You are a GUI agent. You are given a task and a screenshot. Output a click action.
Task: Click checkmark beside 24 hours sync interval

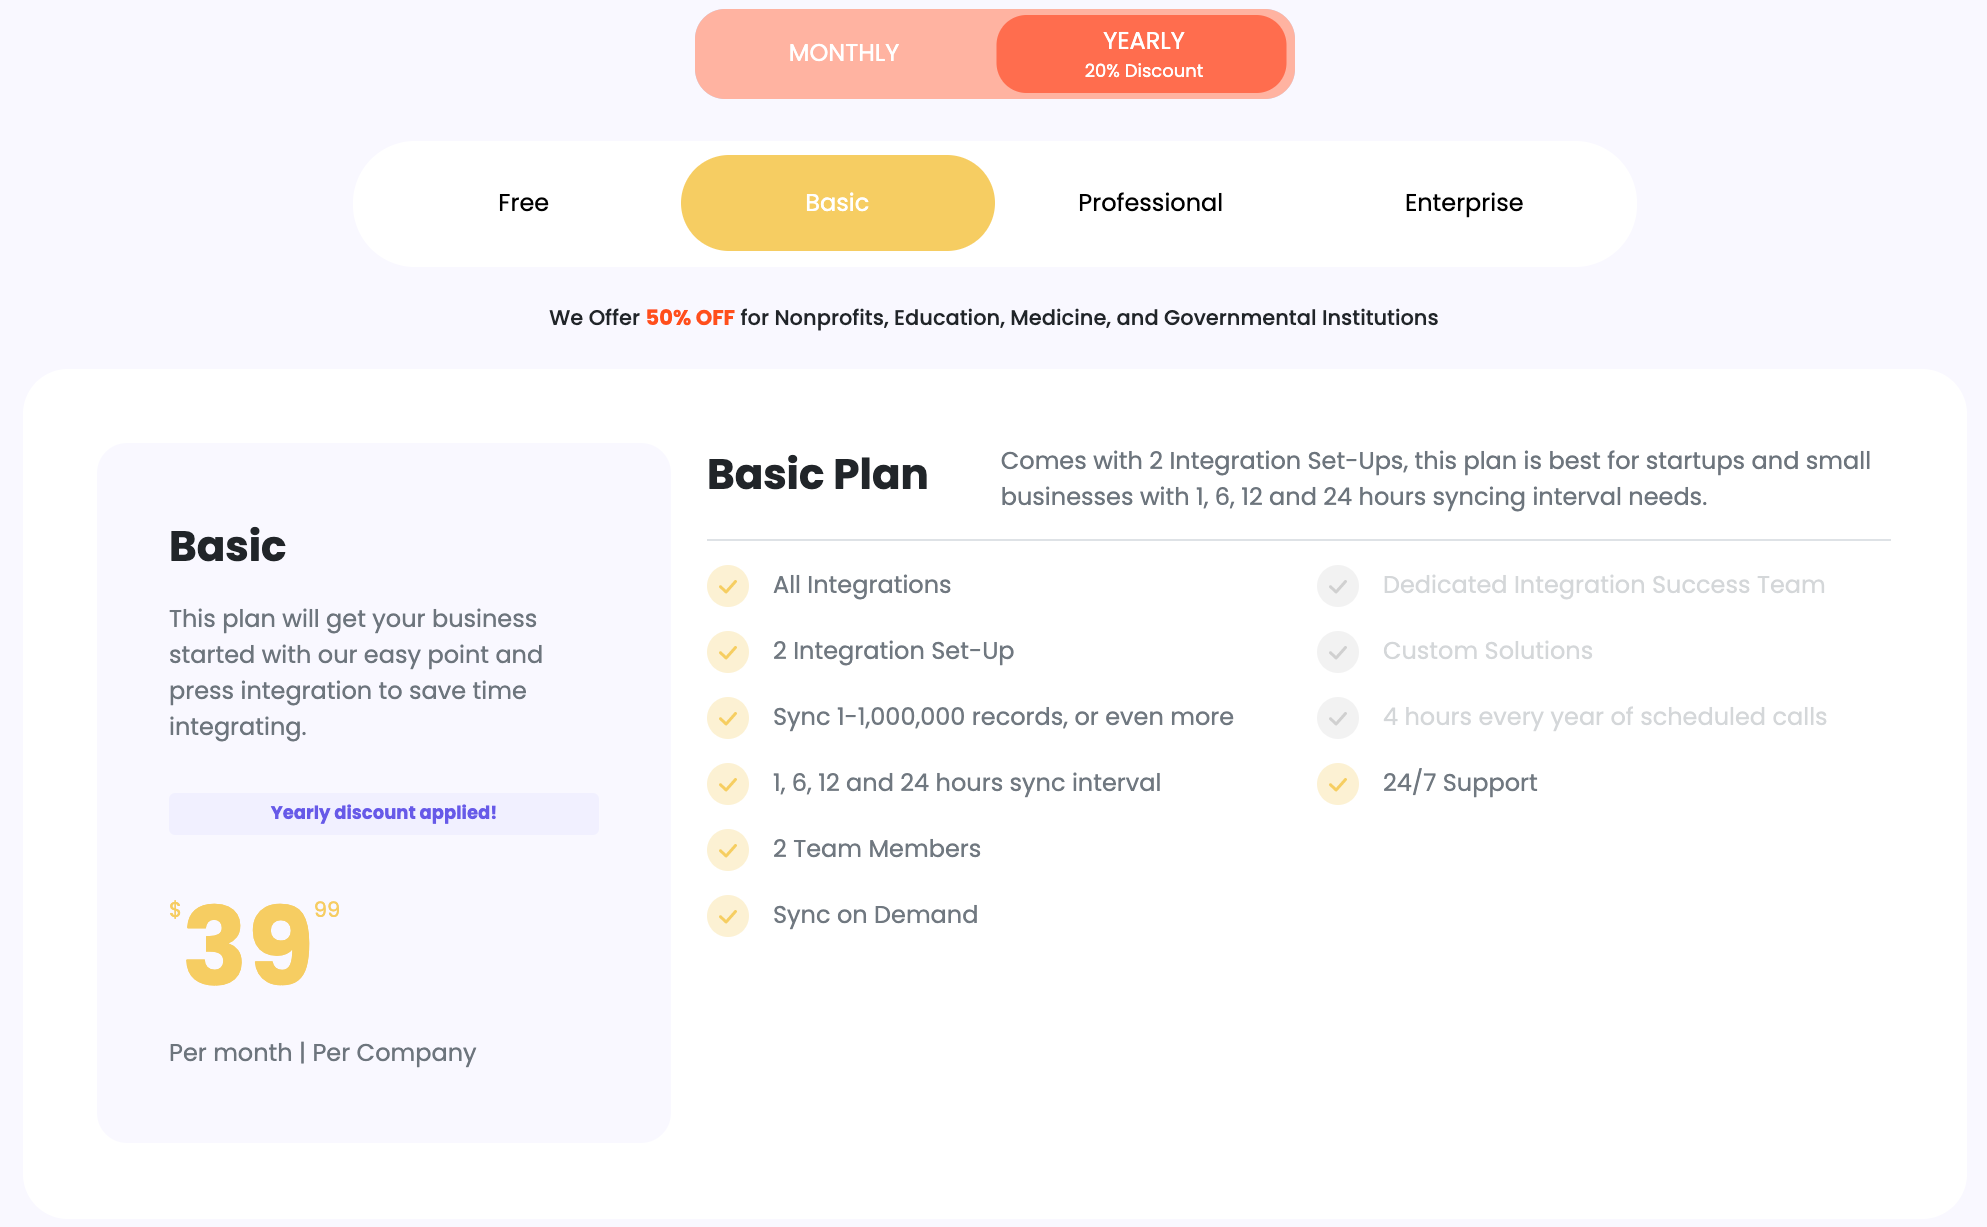tap(728, 784)
